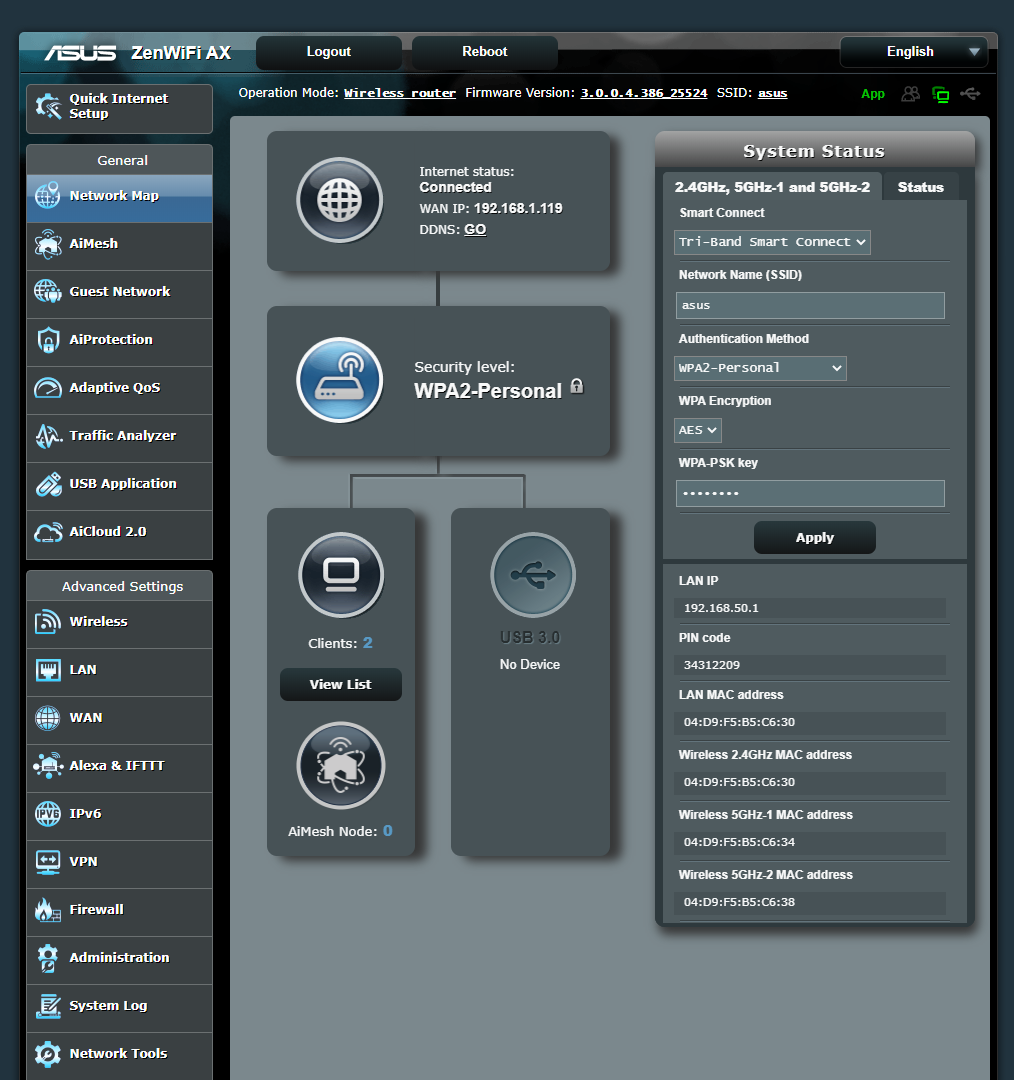Click the PIN code value 34312209
Screen dimensions: 1014x1080
[x=712, y=665]
